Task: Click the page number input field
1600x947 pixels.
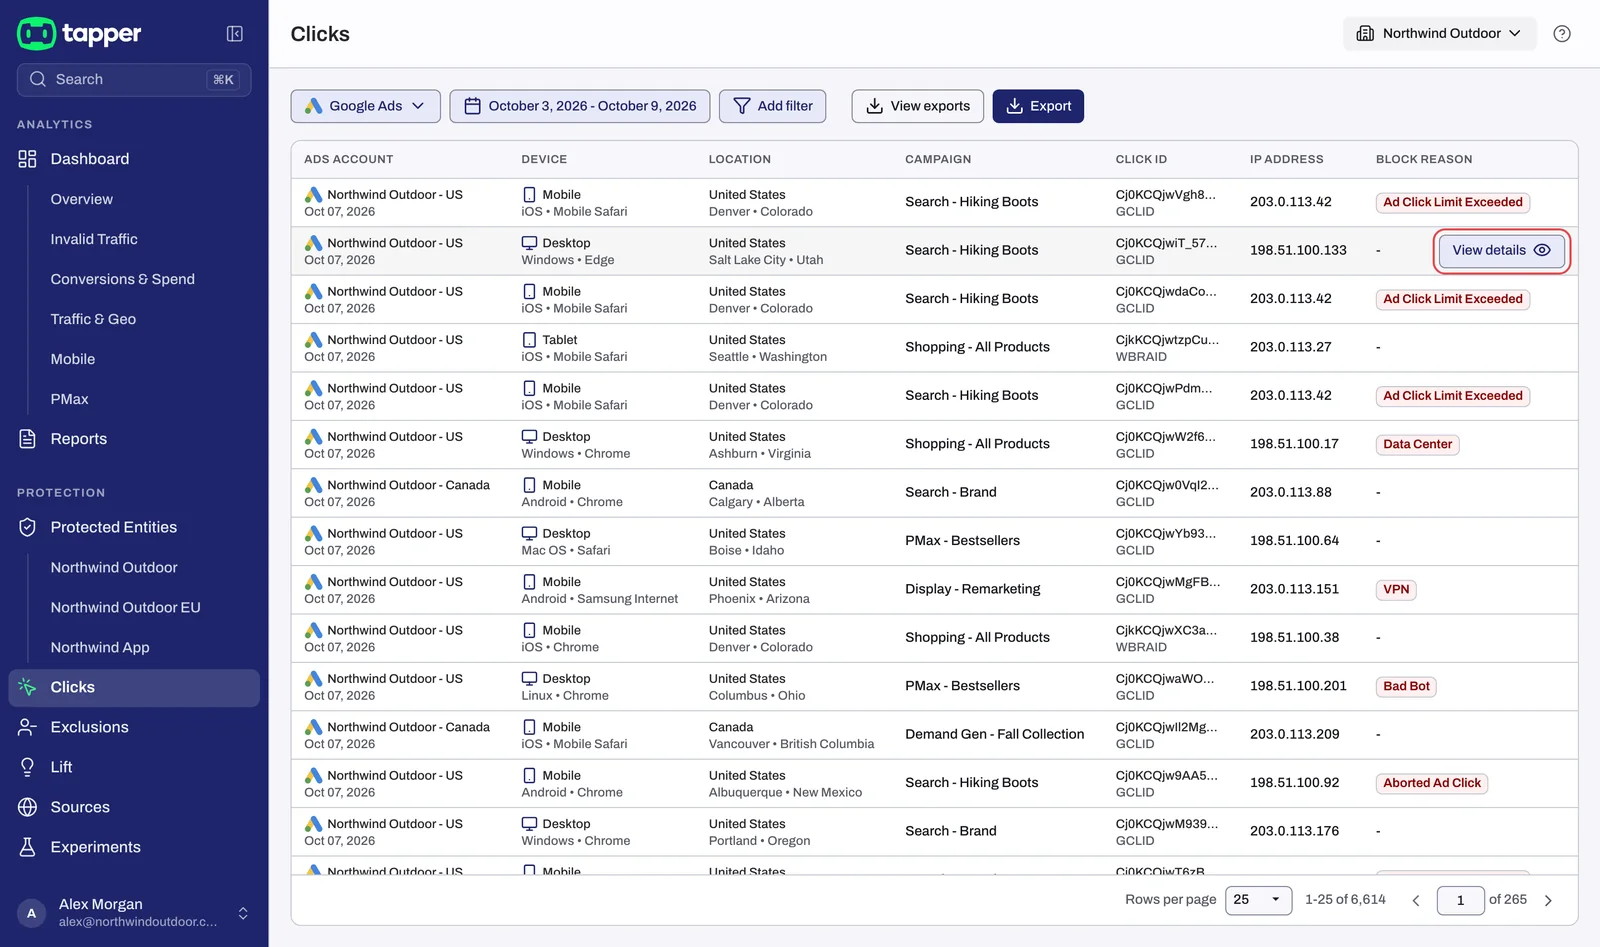Action: coord(1460,900)
